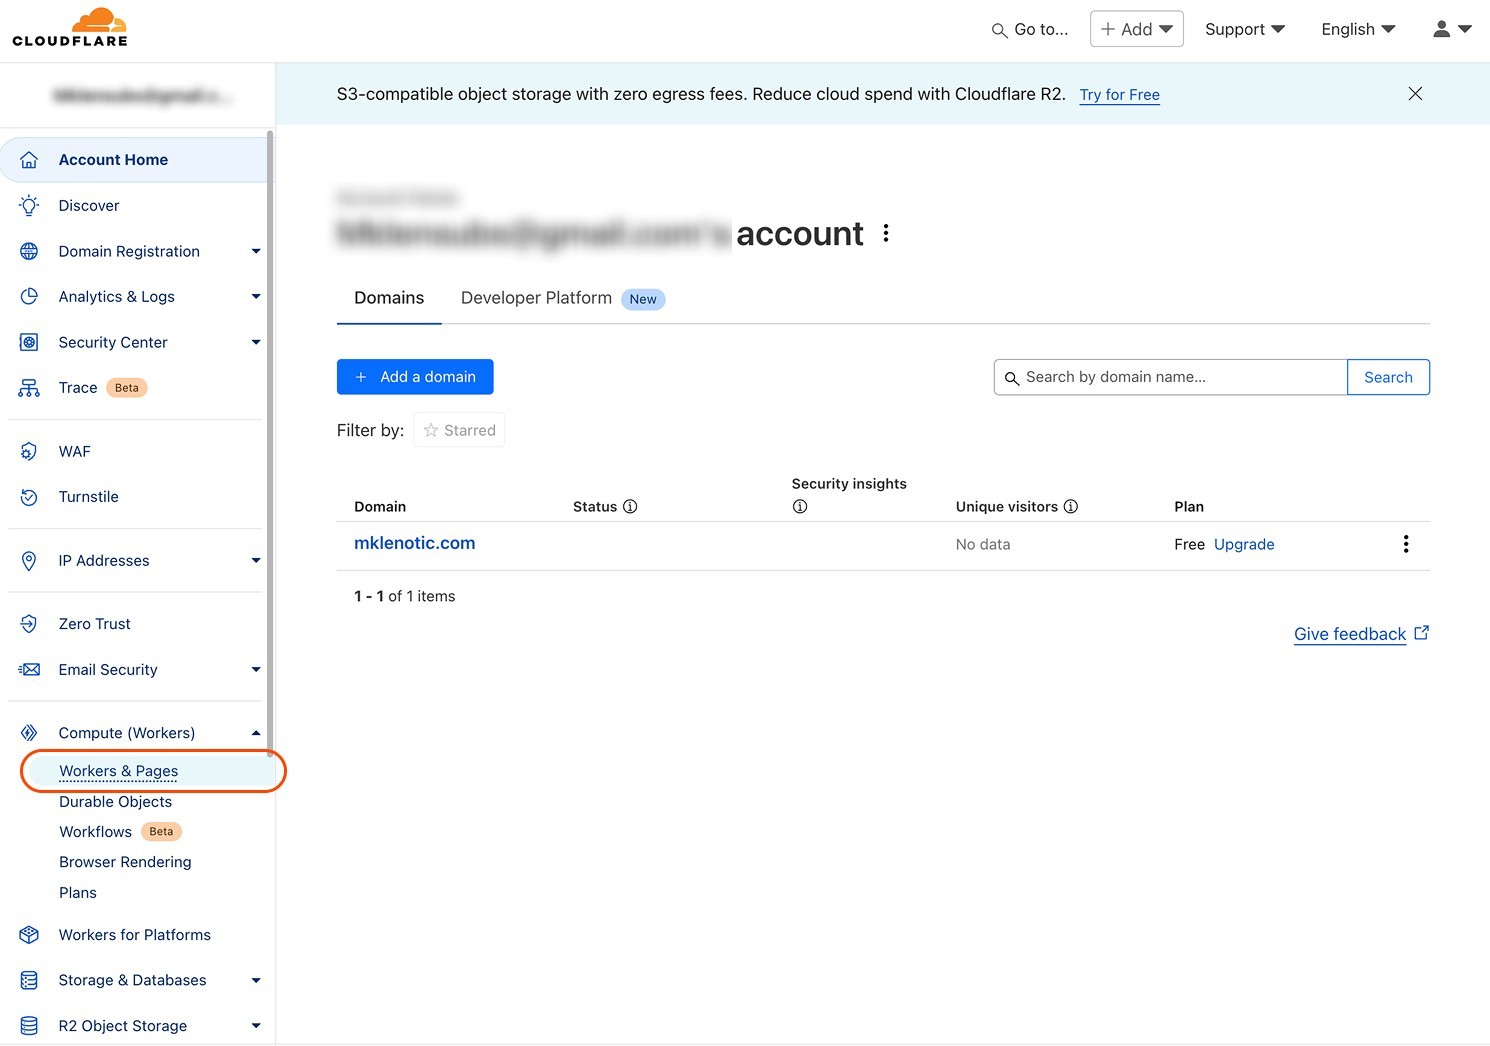Open the Account Home house icon
1490x1046 pixels.
coord(29,160)
